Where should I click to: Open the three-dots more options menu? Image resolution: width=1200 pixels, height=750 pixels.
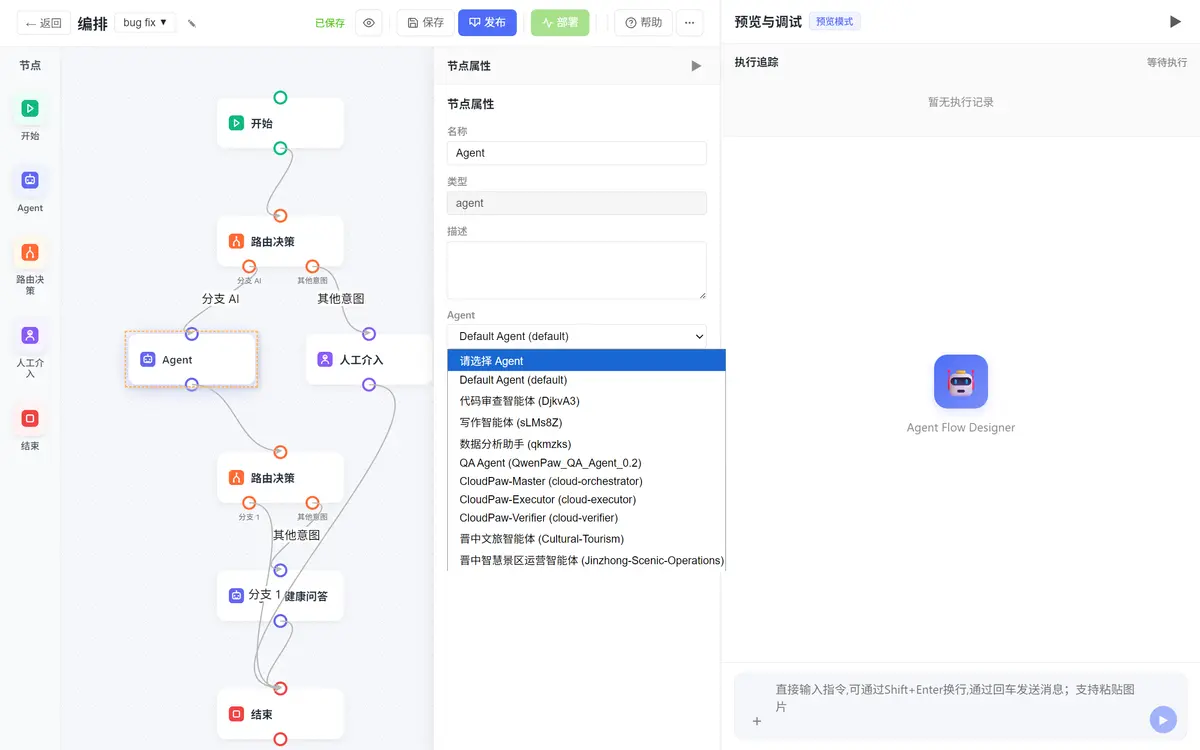coord(689,23)
